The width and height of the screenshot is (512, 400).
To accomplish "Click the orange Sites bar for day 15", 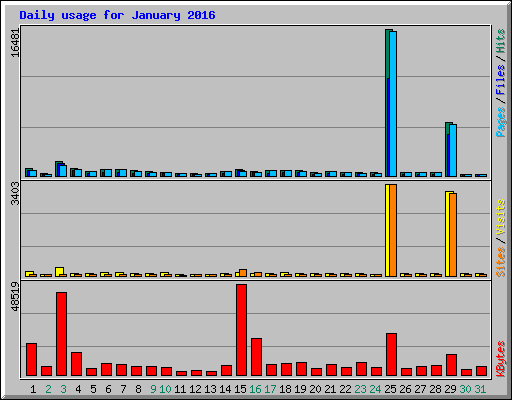I will coord(243,273).
